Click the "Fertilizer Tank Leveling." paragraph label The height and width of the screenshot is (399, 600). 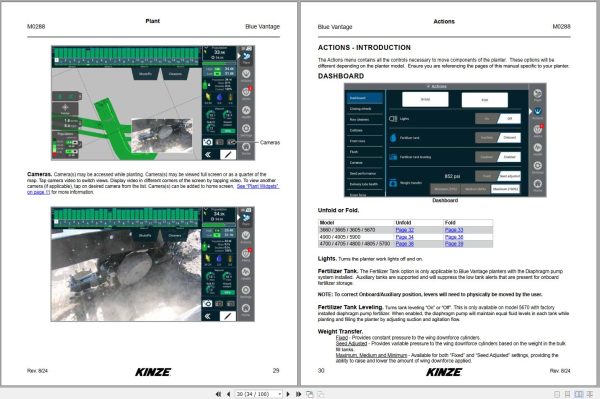point(350,307)
